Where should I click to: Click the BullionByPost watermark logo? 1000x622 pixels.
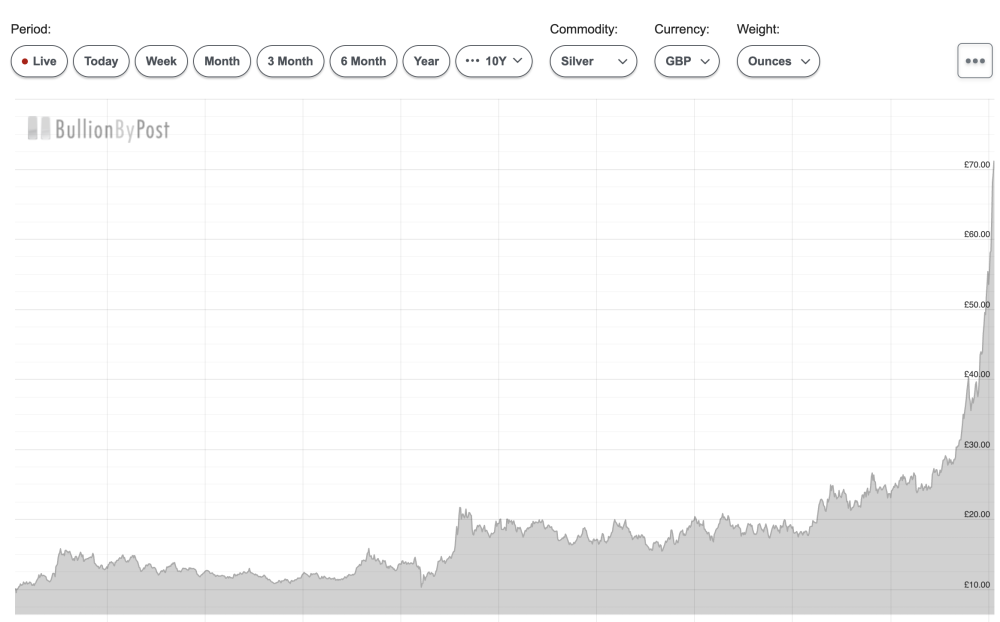pyautogui.click(x=97, y=129)
